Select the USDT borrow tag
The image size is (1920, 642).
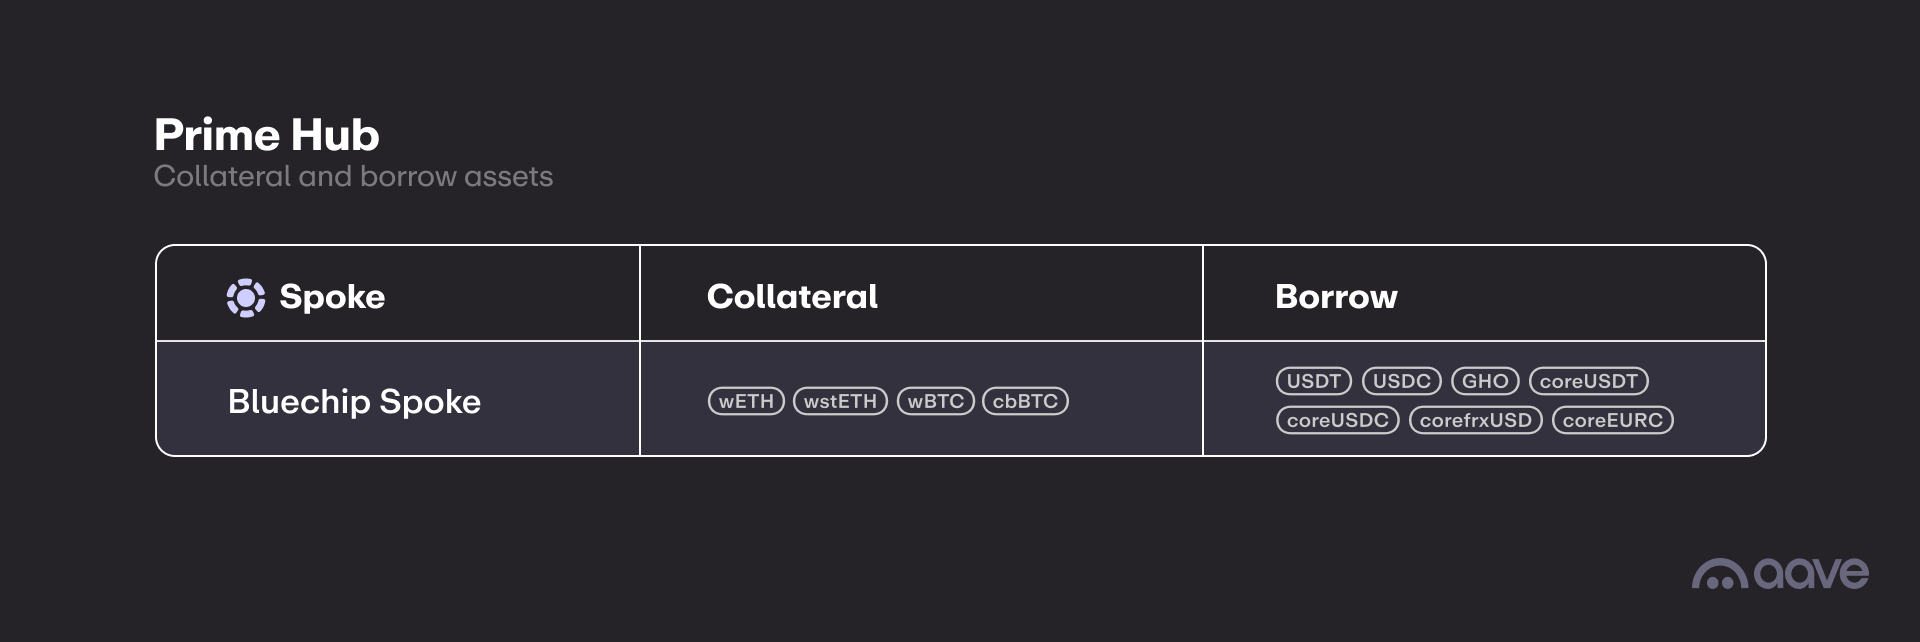[x=1313, y=381]
